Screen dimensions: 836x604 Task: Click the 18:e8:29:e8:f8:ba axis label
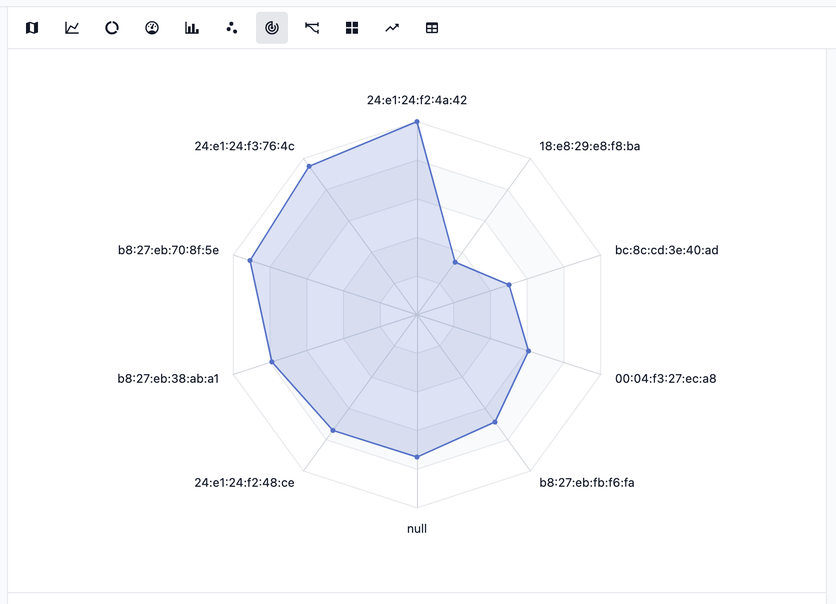coord(590,146)
